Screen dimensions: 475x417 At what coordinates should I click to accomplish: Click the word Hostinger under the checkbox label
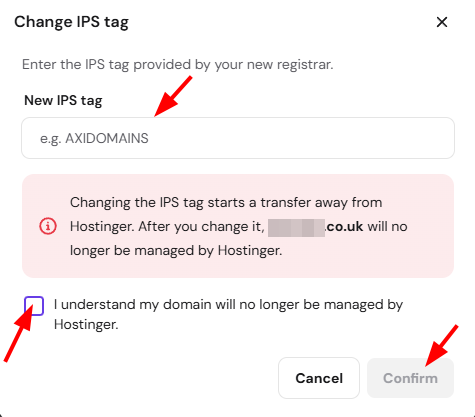(x=86, y=324)
